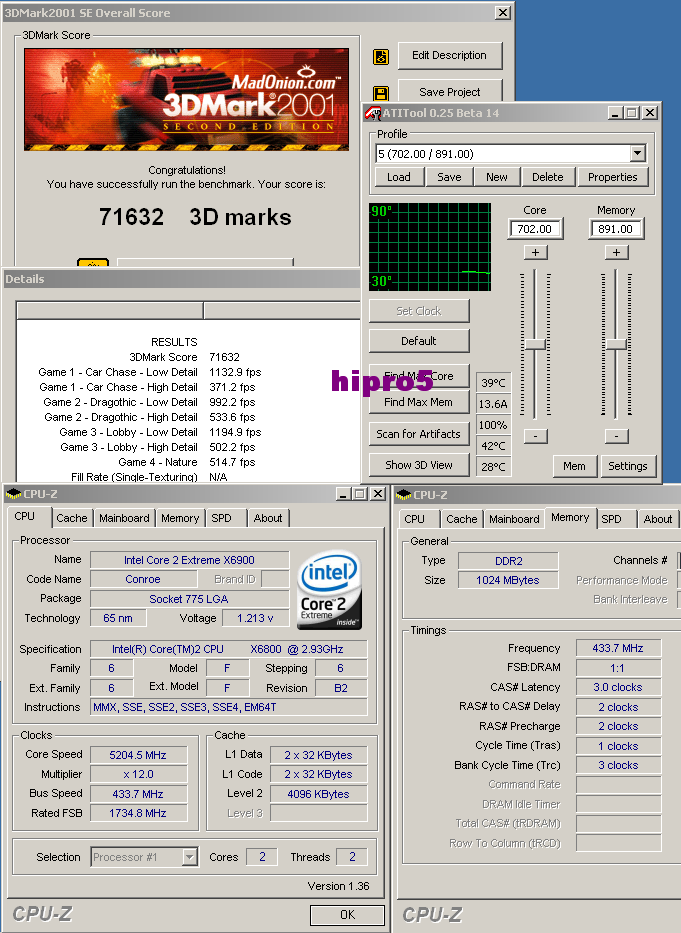681x933 pixels.
Task: Click the memory size 1024 MBytes
Action: point(508,580)
